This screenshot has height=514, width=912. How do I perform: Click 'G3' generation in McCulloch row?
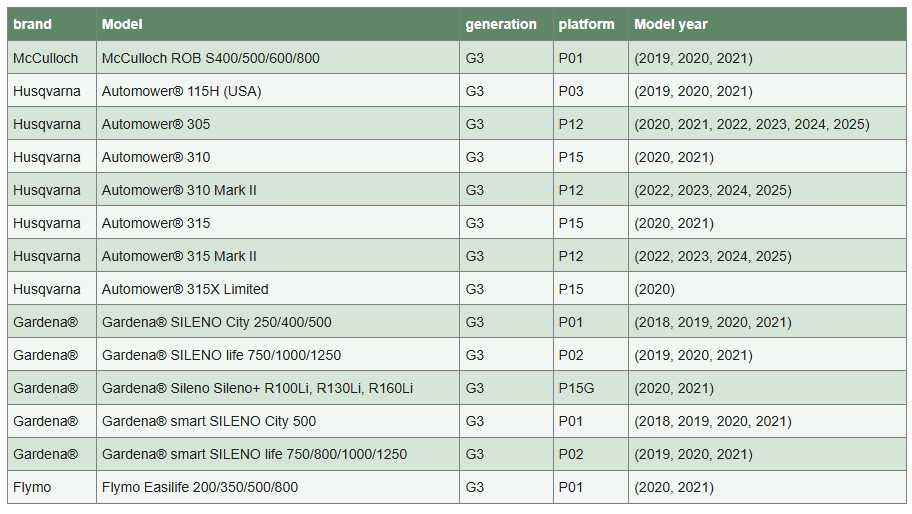pos(506,58)
